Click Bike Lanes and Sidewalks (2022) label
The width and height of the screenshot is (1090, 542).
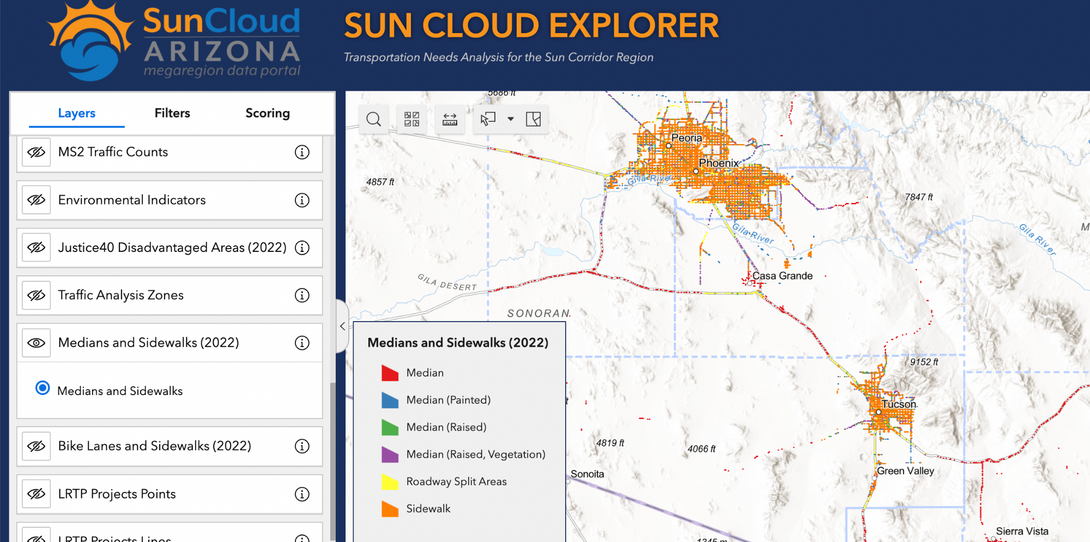(x=154, y=446)
